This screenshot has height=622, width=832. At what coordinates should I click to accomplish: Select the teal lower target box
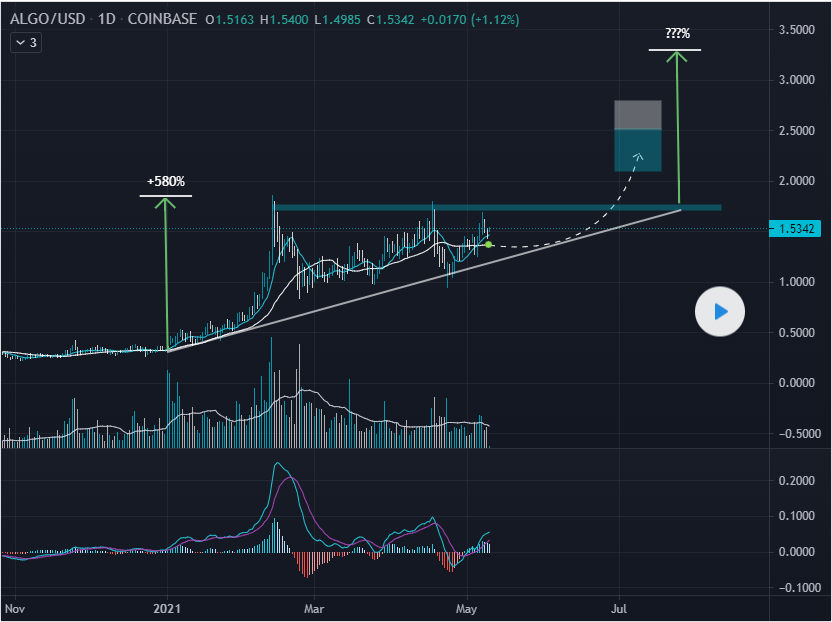tap(637, 150)
